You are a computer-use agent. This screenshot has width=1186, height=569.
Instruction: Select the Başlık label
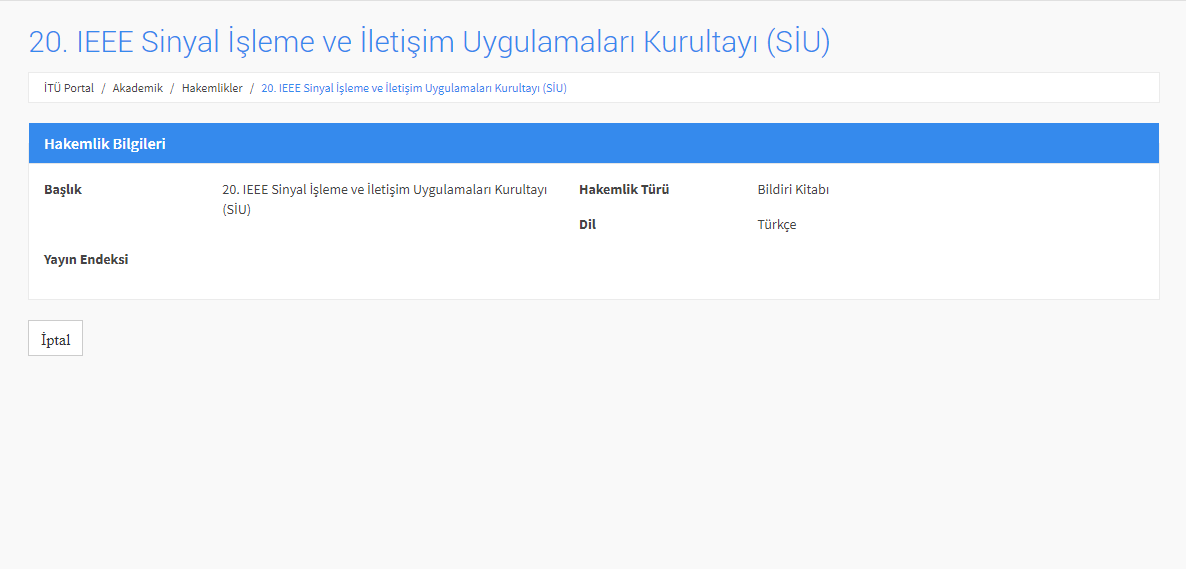63,190
